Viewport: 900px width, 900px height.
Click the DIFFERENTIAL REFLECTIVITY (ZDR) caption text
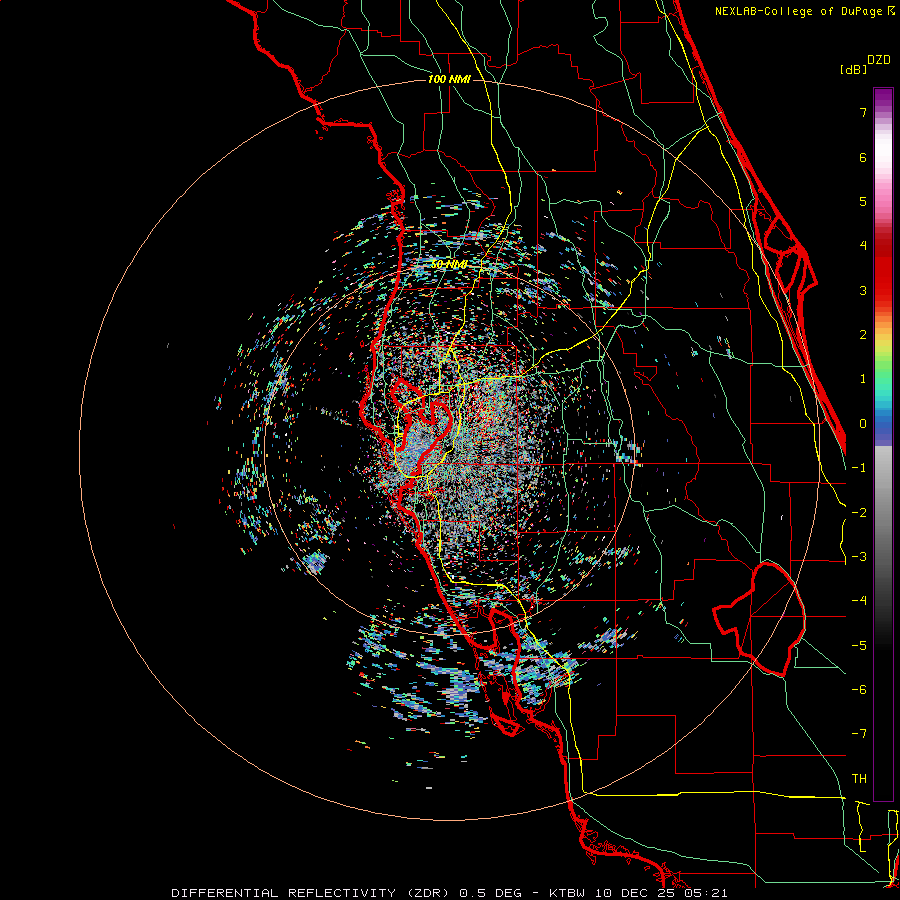(x=313, y=893)
